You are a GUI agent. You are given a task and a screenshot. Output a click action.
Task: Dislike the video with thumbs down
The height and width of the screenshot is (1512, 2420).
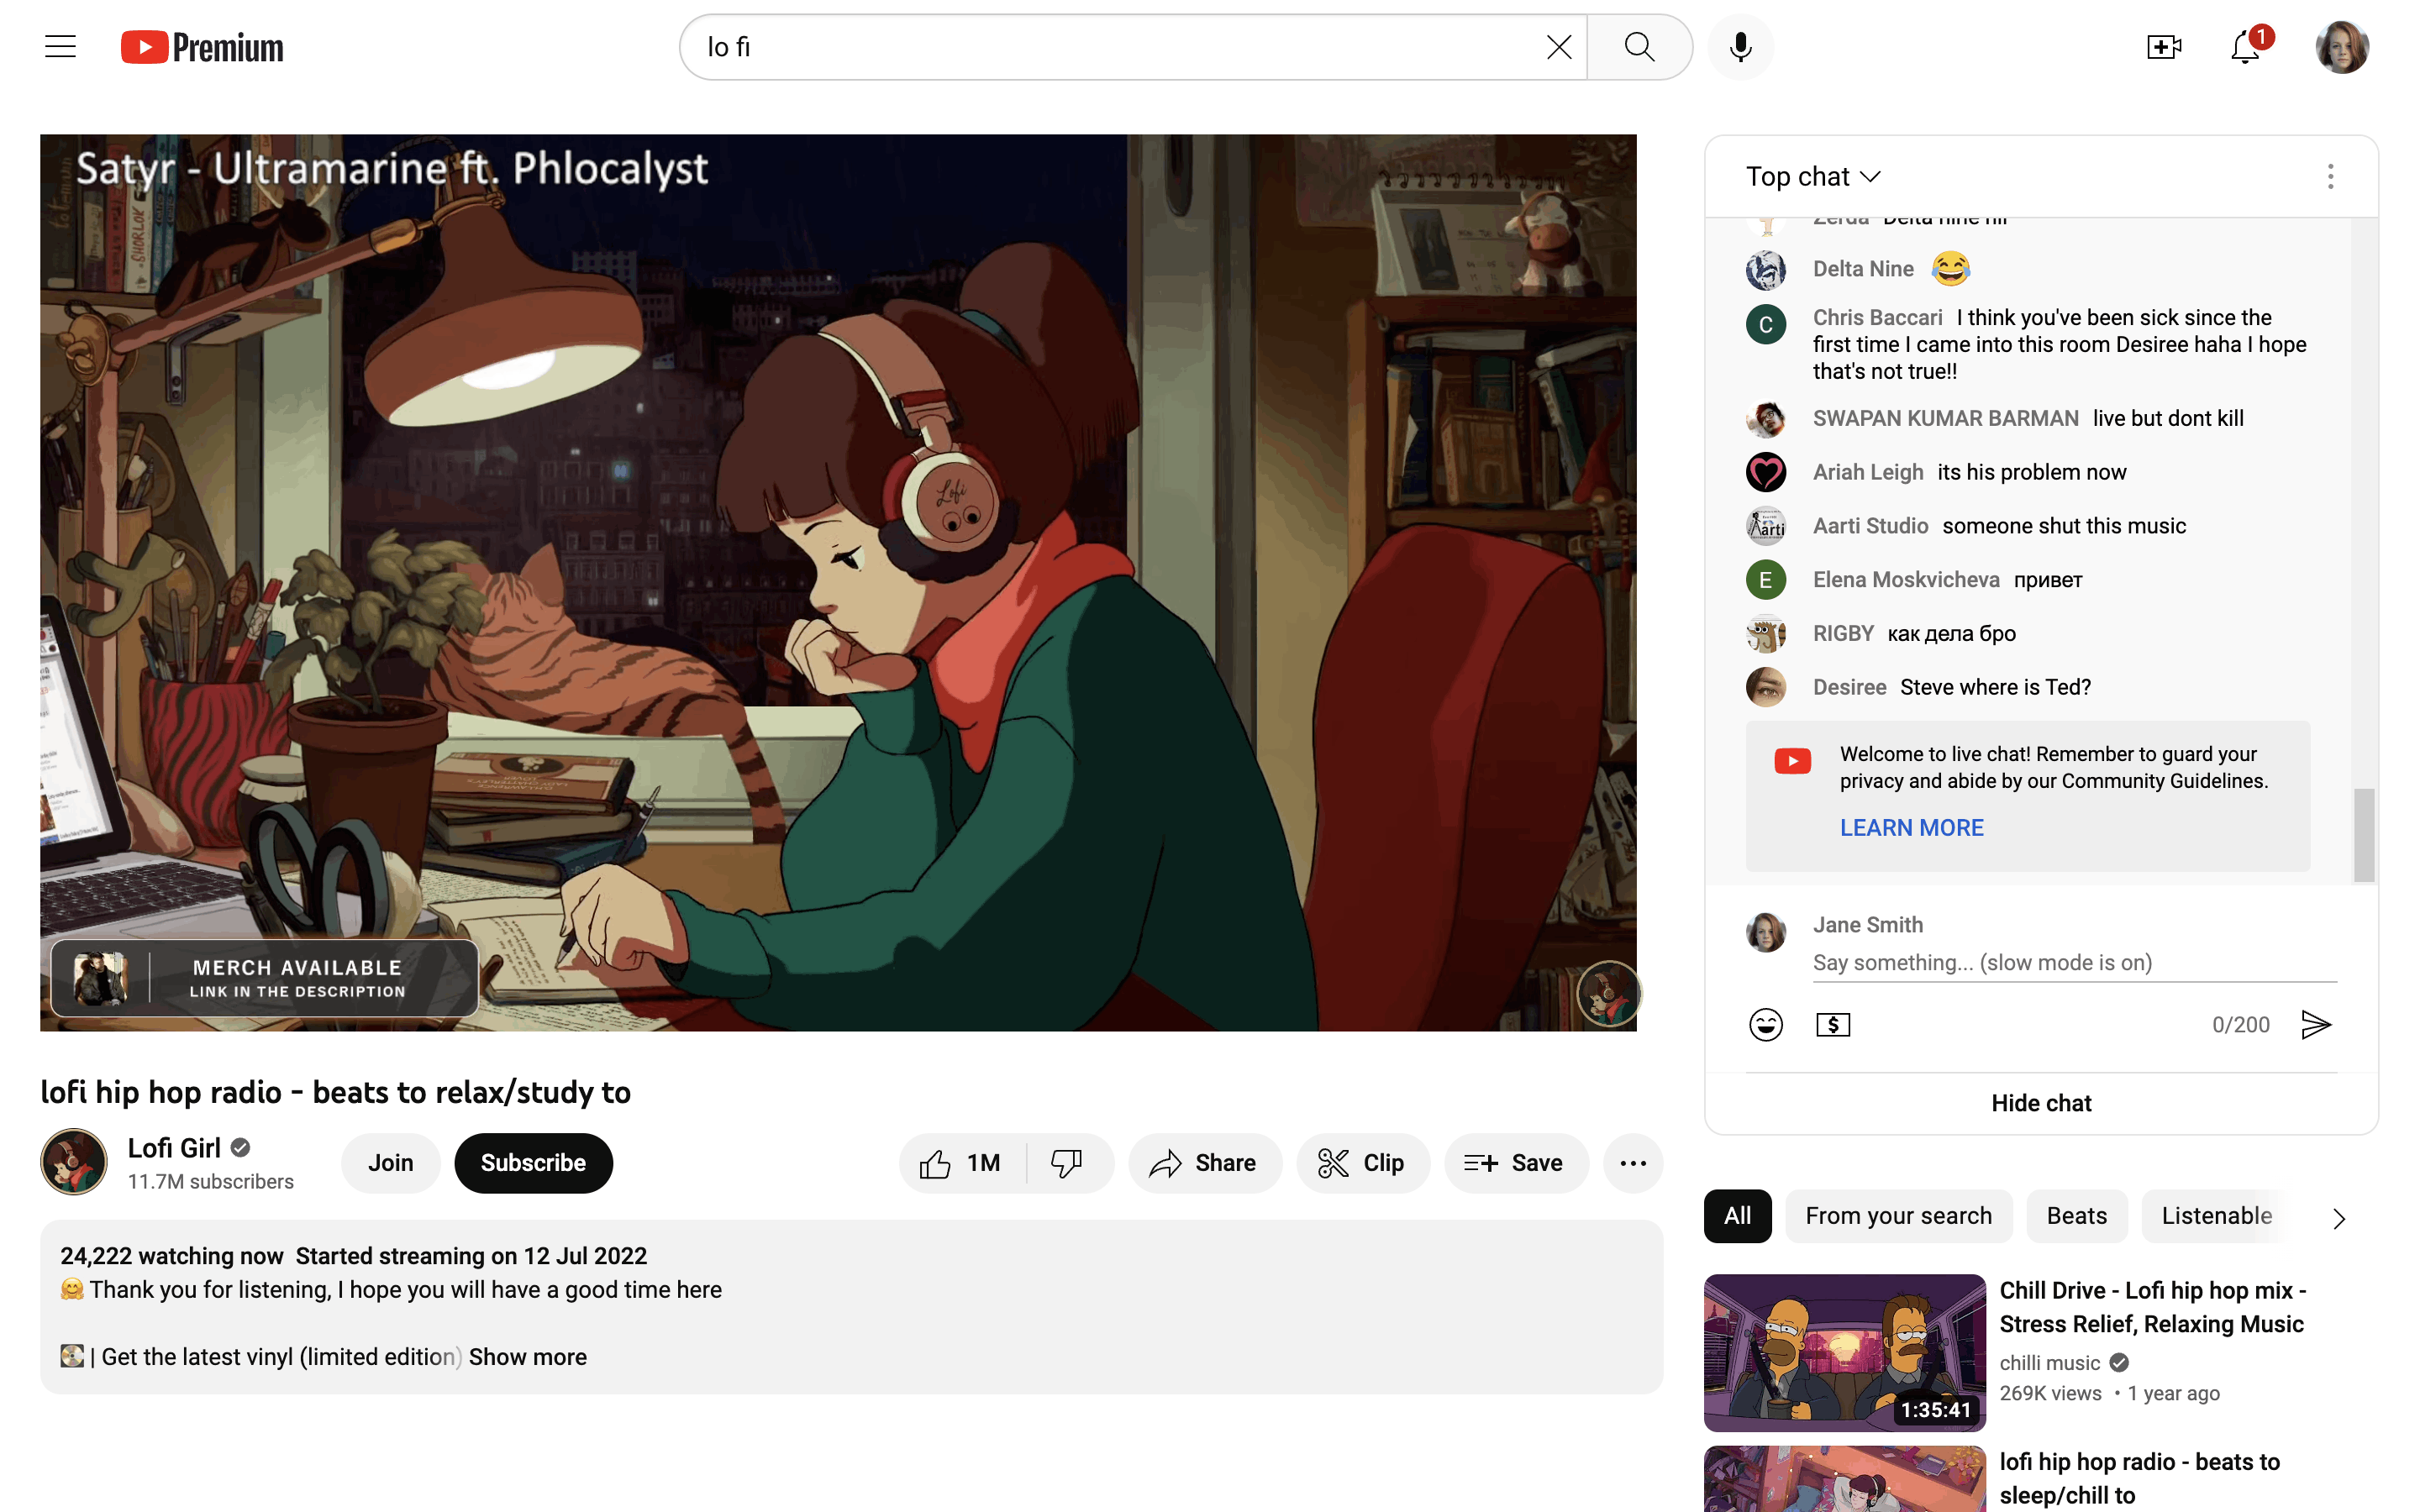[1067, 1163]
